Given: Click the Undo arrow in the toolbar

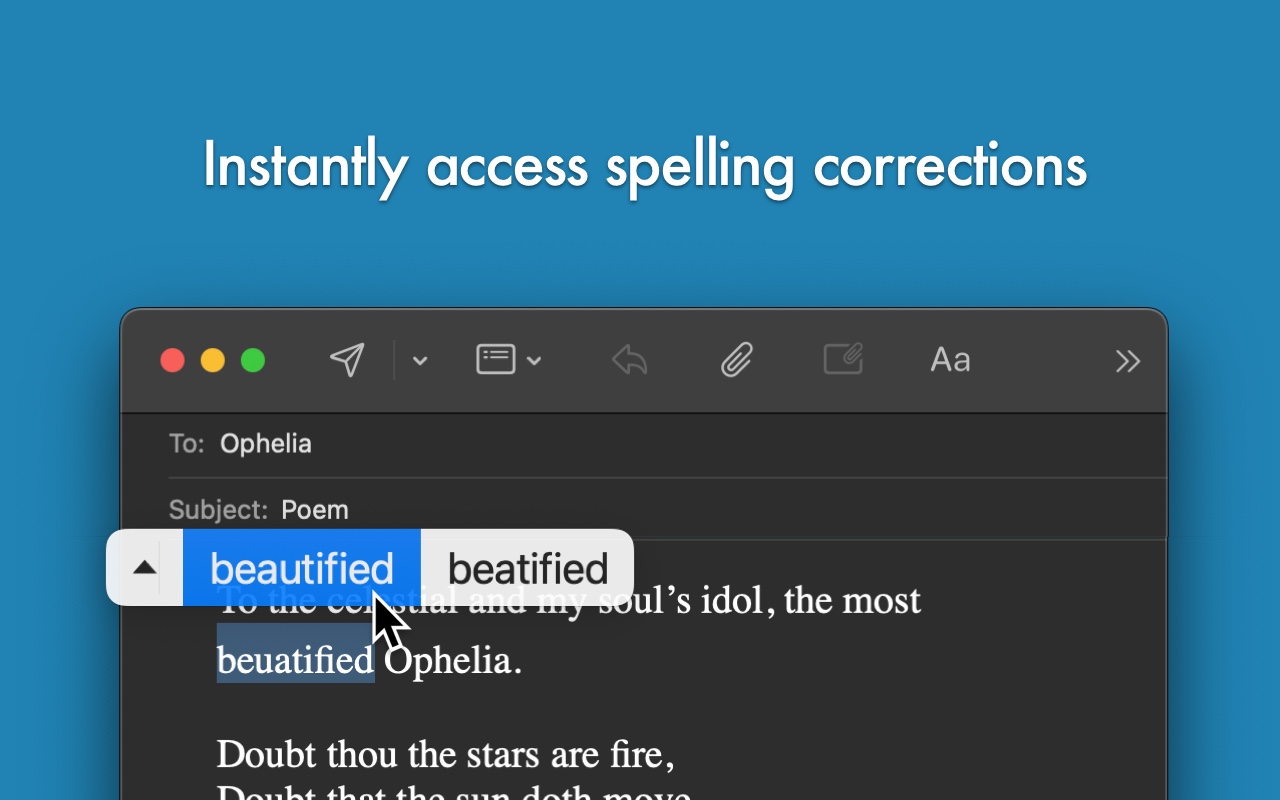Looking at the screenshot, I should [628, 359].
